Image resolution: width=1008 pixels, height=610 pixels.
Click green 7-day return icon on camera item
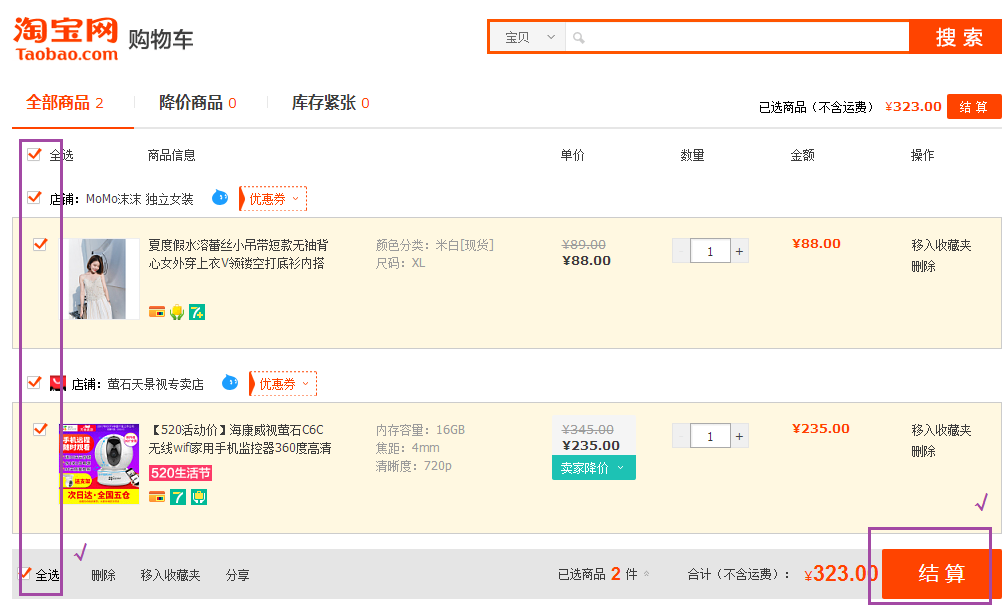coord(177,497)
